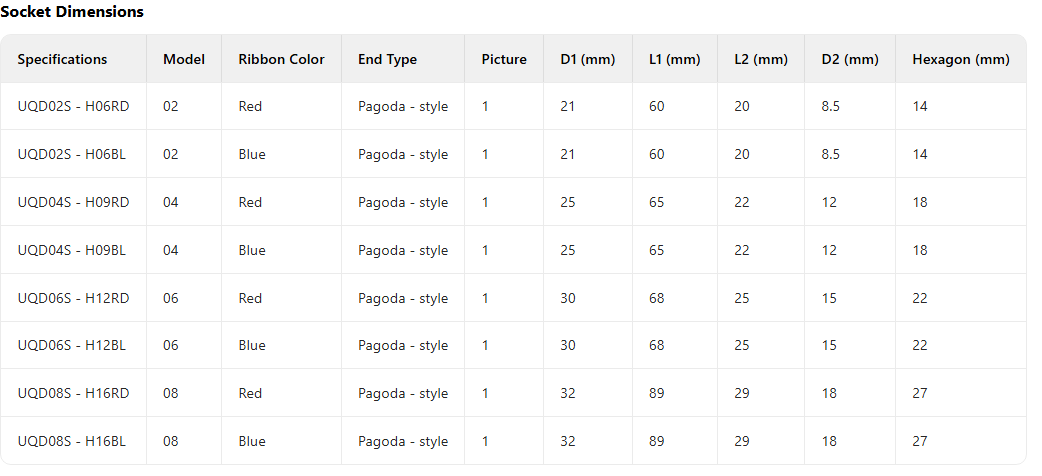1042x476 pixels.
Task: Click the UQD08S - H16RD row label
Action: 73,393
